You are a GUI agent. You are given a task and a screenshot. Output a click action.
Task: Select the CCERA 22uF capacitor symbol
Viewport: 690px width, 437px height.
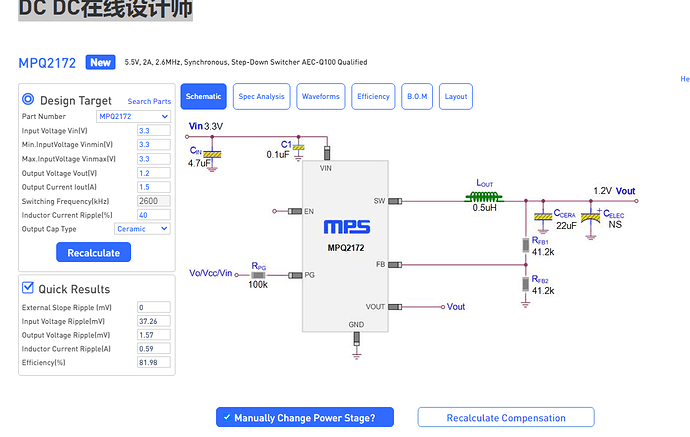(543, 217)
